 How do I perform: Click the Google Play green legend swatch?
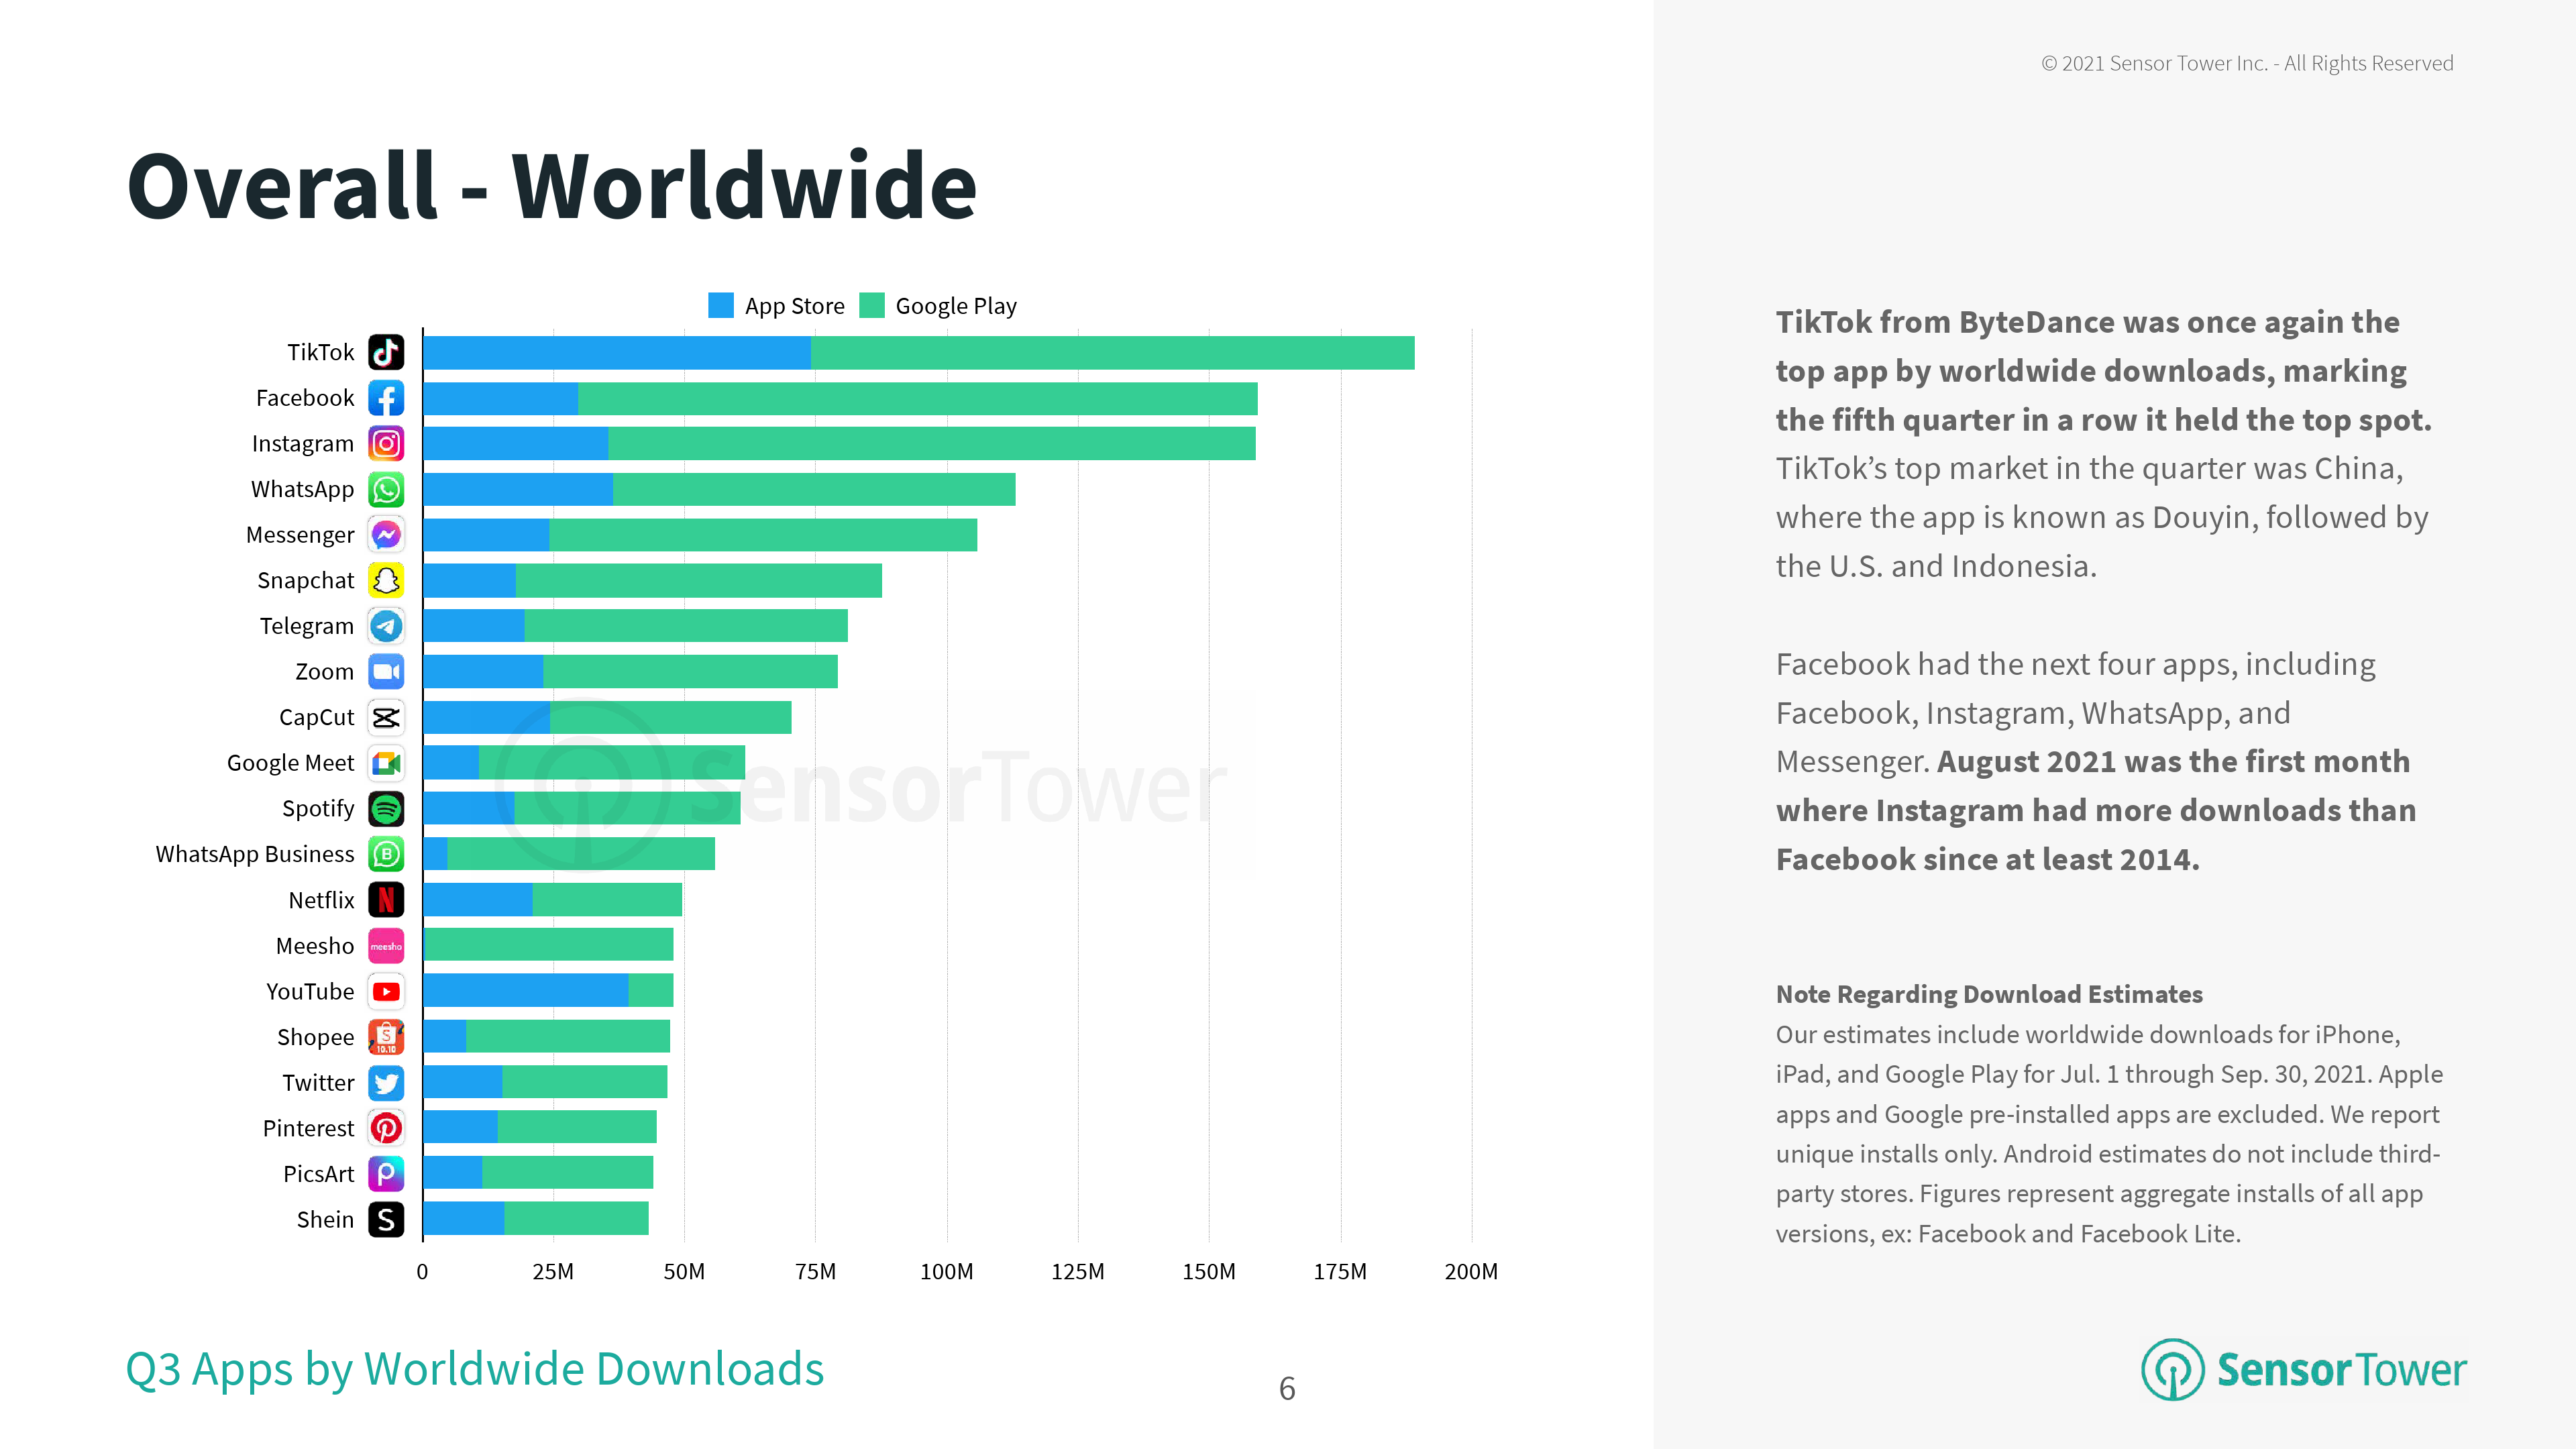[872, 305]
